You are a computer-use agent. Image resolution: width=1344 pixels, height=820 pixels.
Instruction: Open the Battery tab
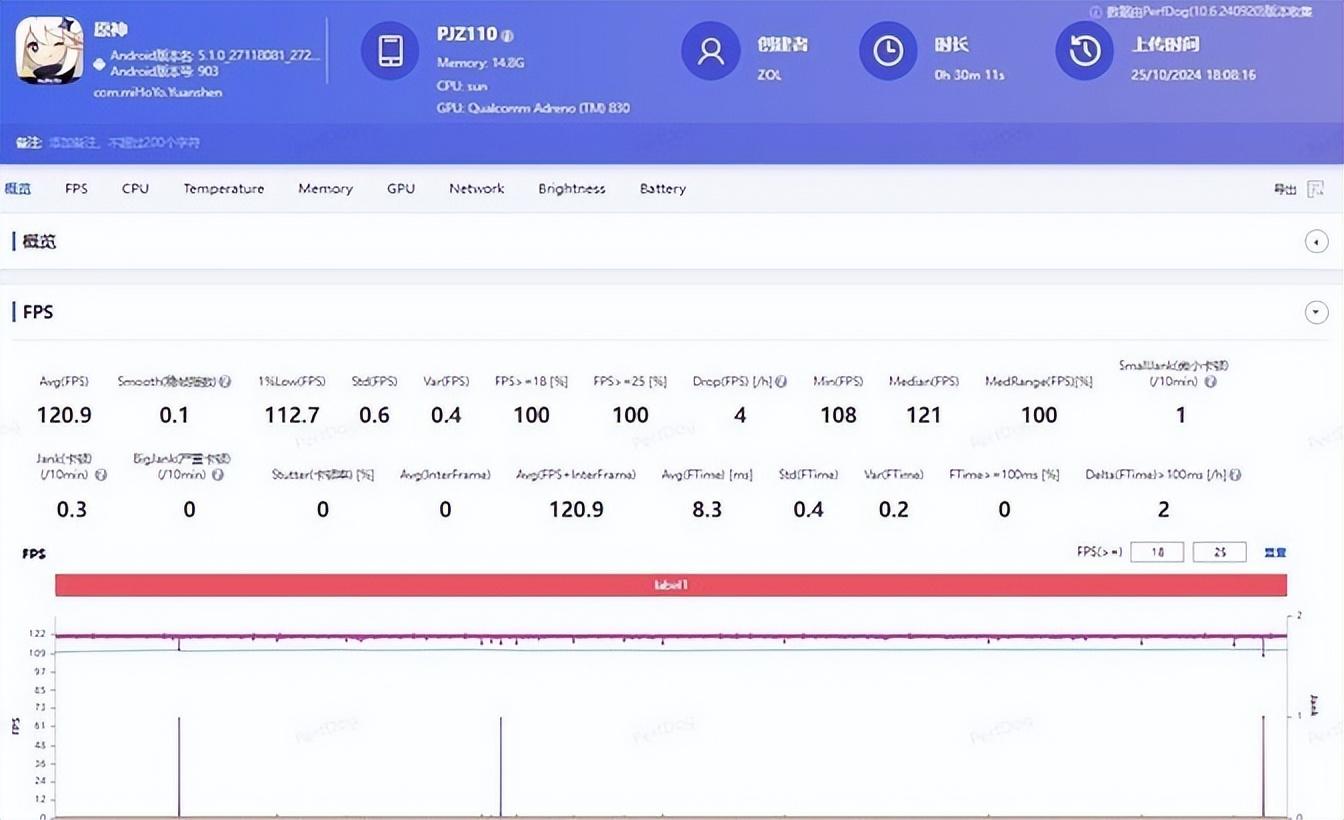coord(662,189)
